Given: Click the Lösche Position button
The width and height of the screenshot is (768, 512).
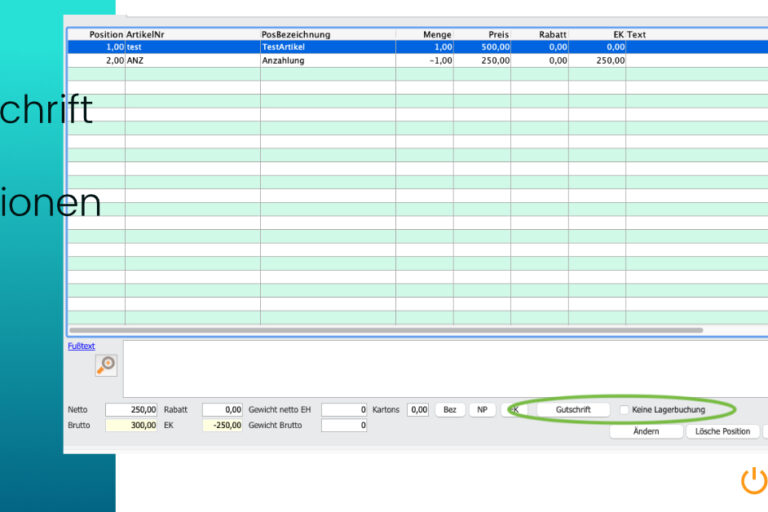Looking at the screenshot, I should [722, 432].
